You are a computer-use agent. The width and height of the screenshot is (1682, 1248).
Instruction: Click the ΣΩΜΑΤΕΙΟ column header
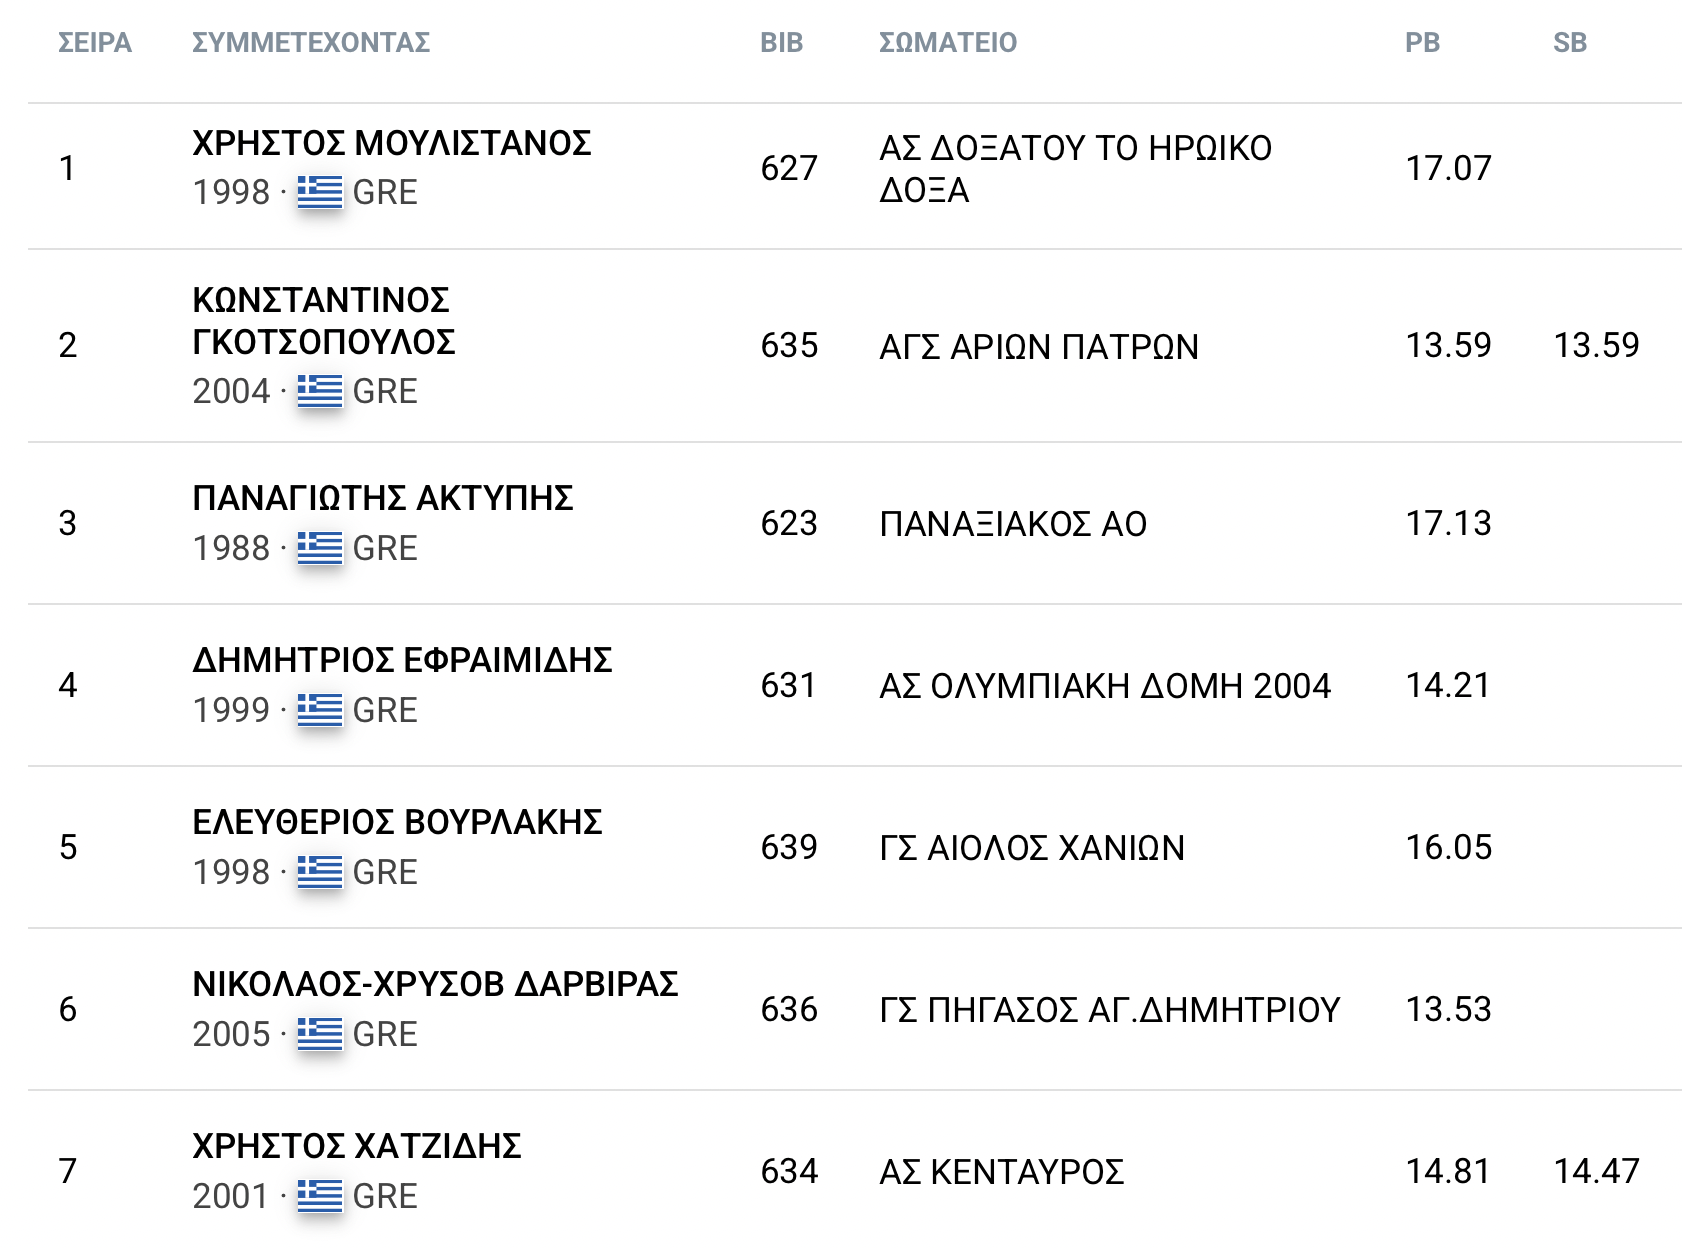click(x=947, y=43)
